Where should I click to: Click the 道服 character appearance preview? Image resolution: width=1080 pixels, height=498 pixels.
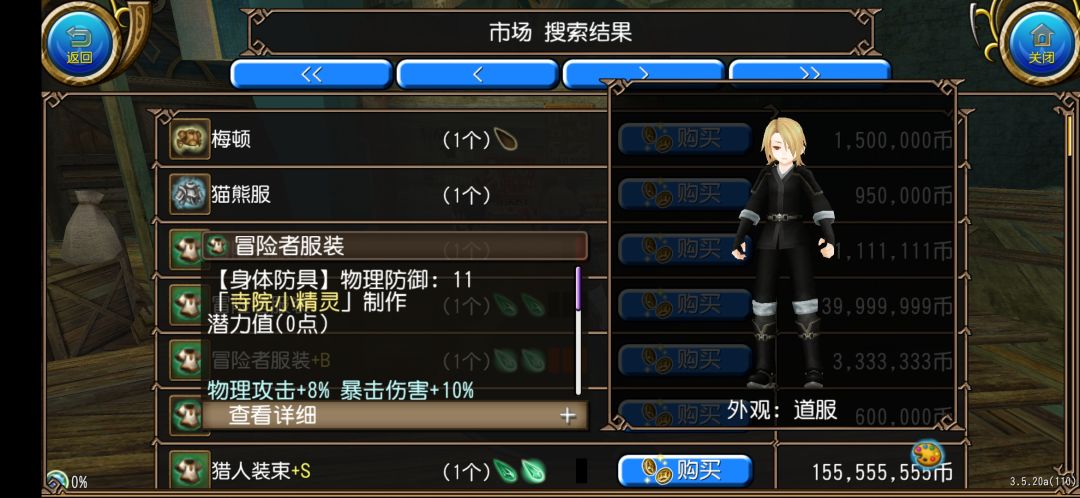[782, 251]
